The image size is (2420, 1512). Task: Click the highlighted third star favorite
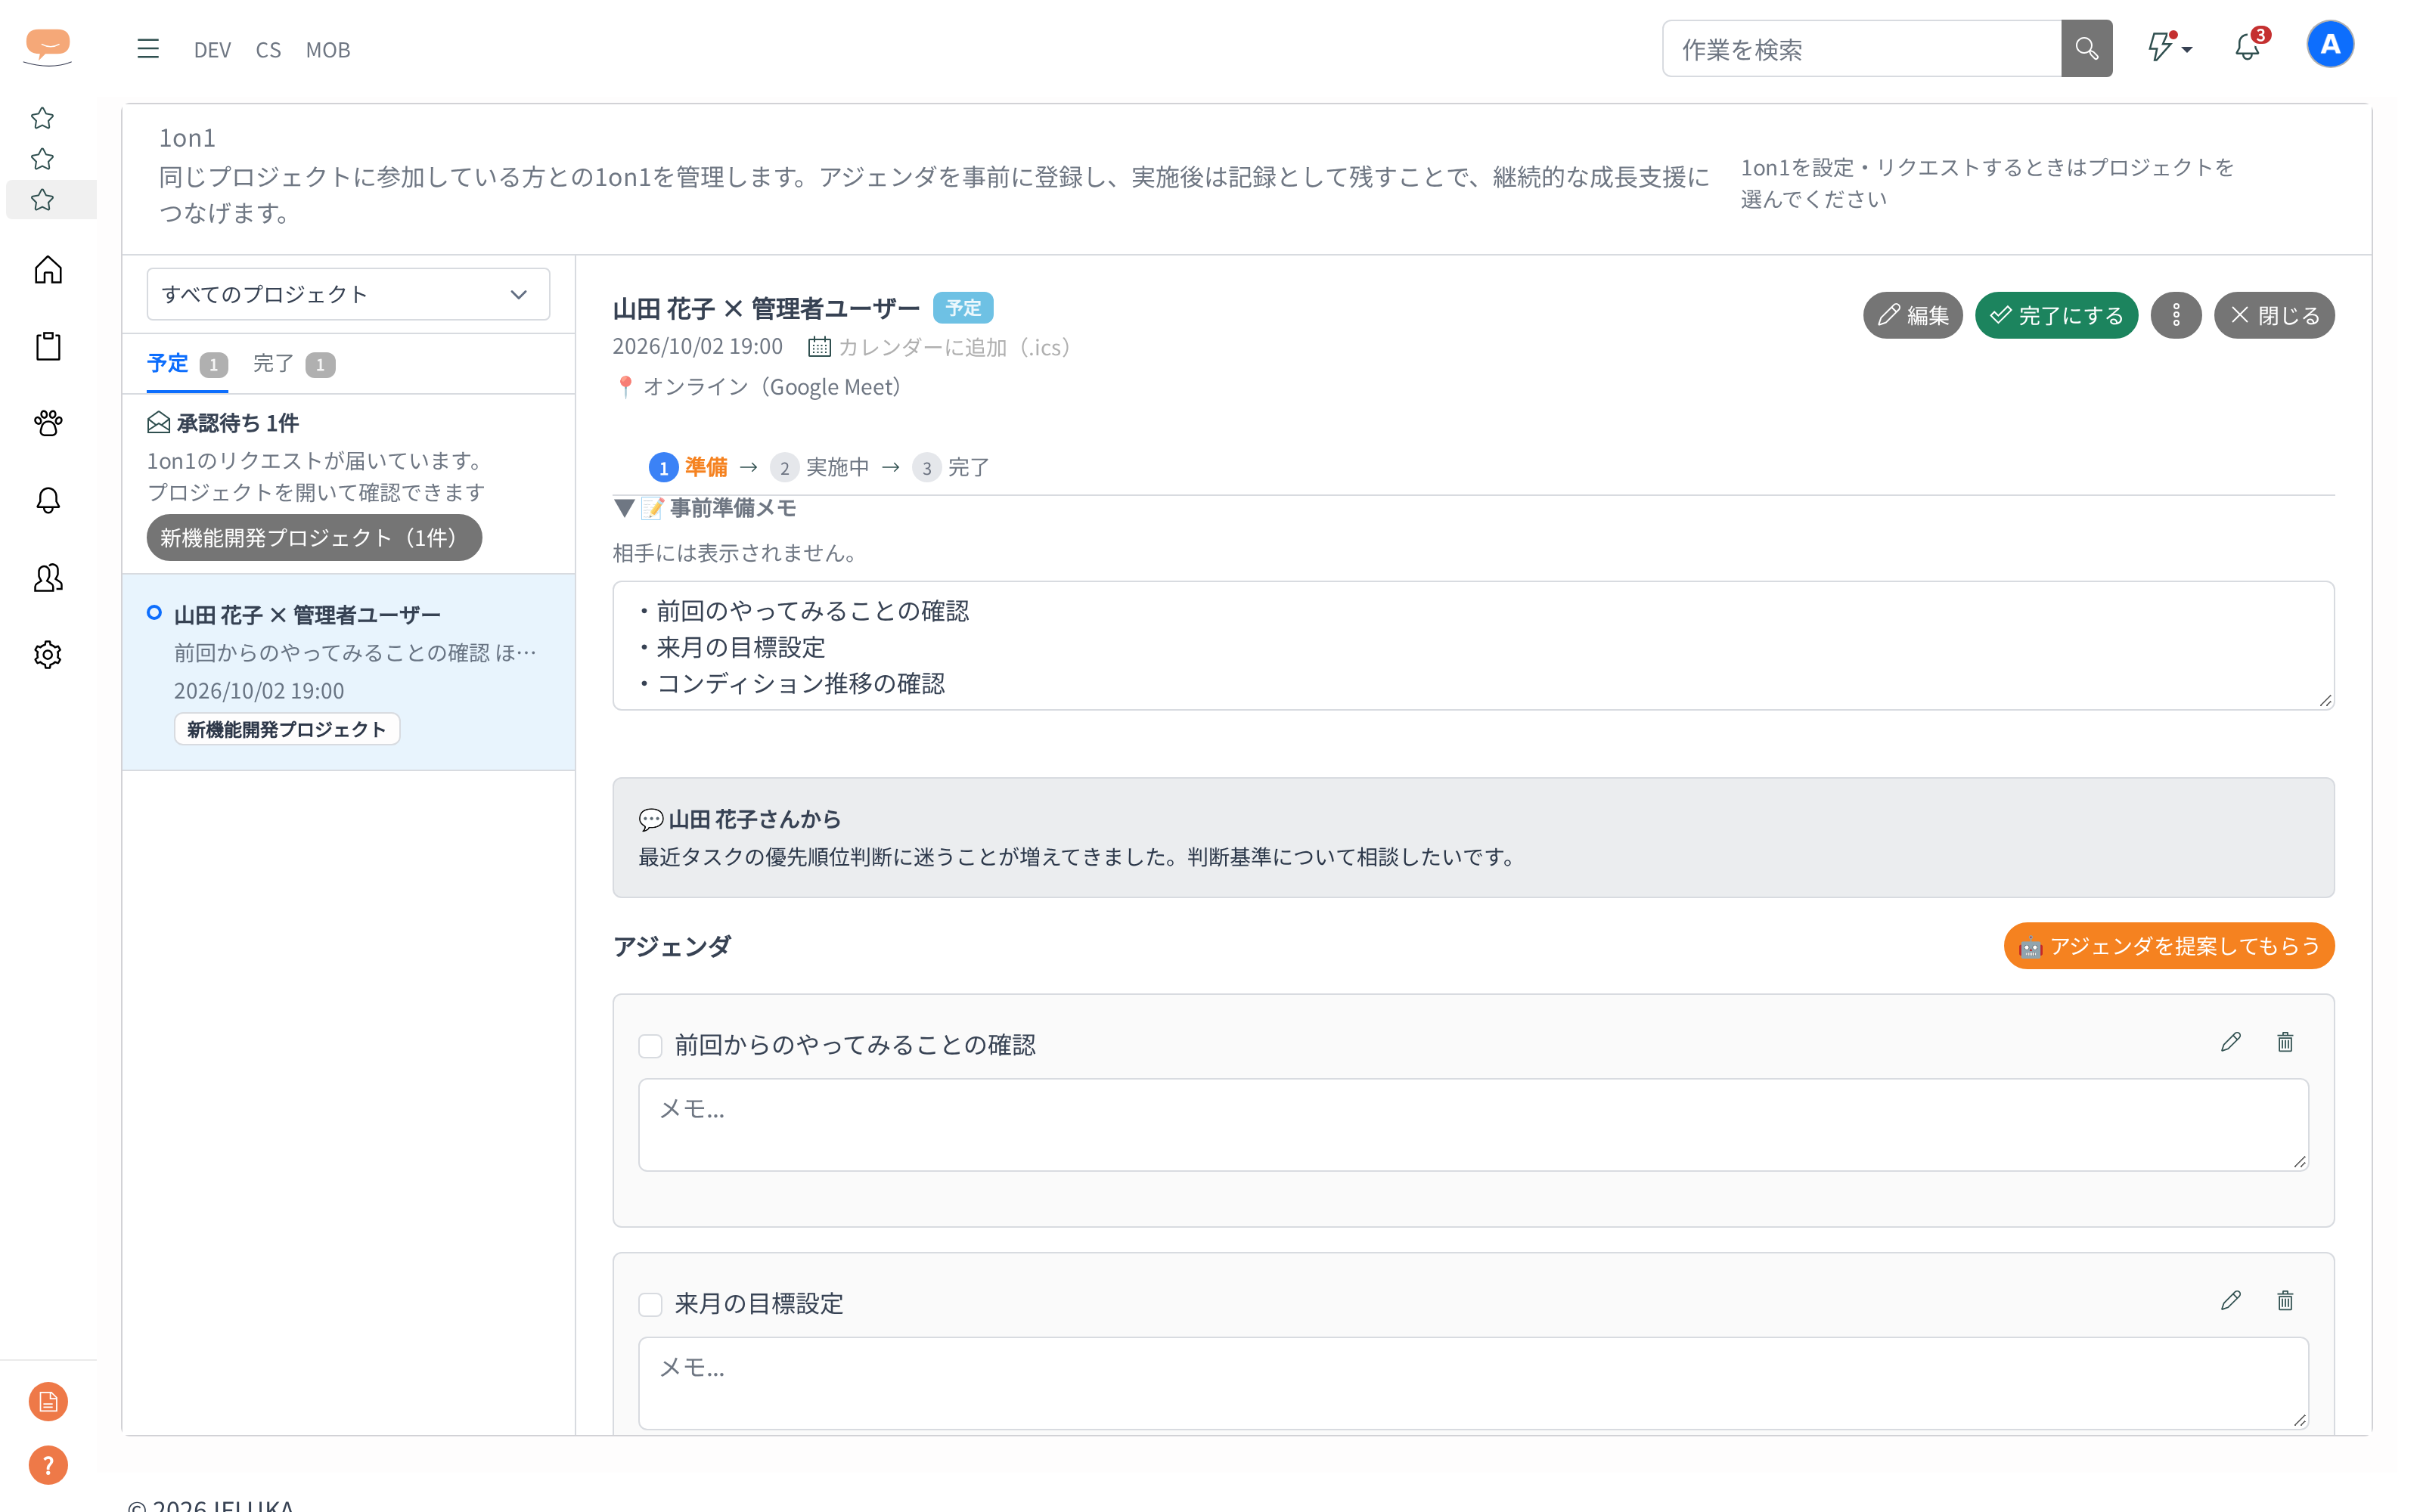(42, 200)
